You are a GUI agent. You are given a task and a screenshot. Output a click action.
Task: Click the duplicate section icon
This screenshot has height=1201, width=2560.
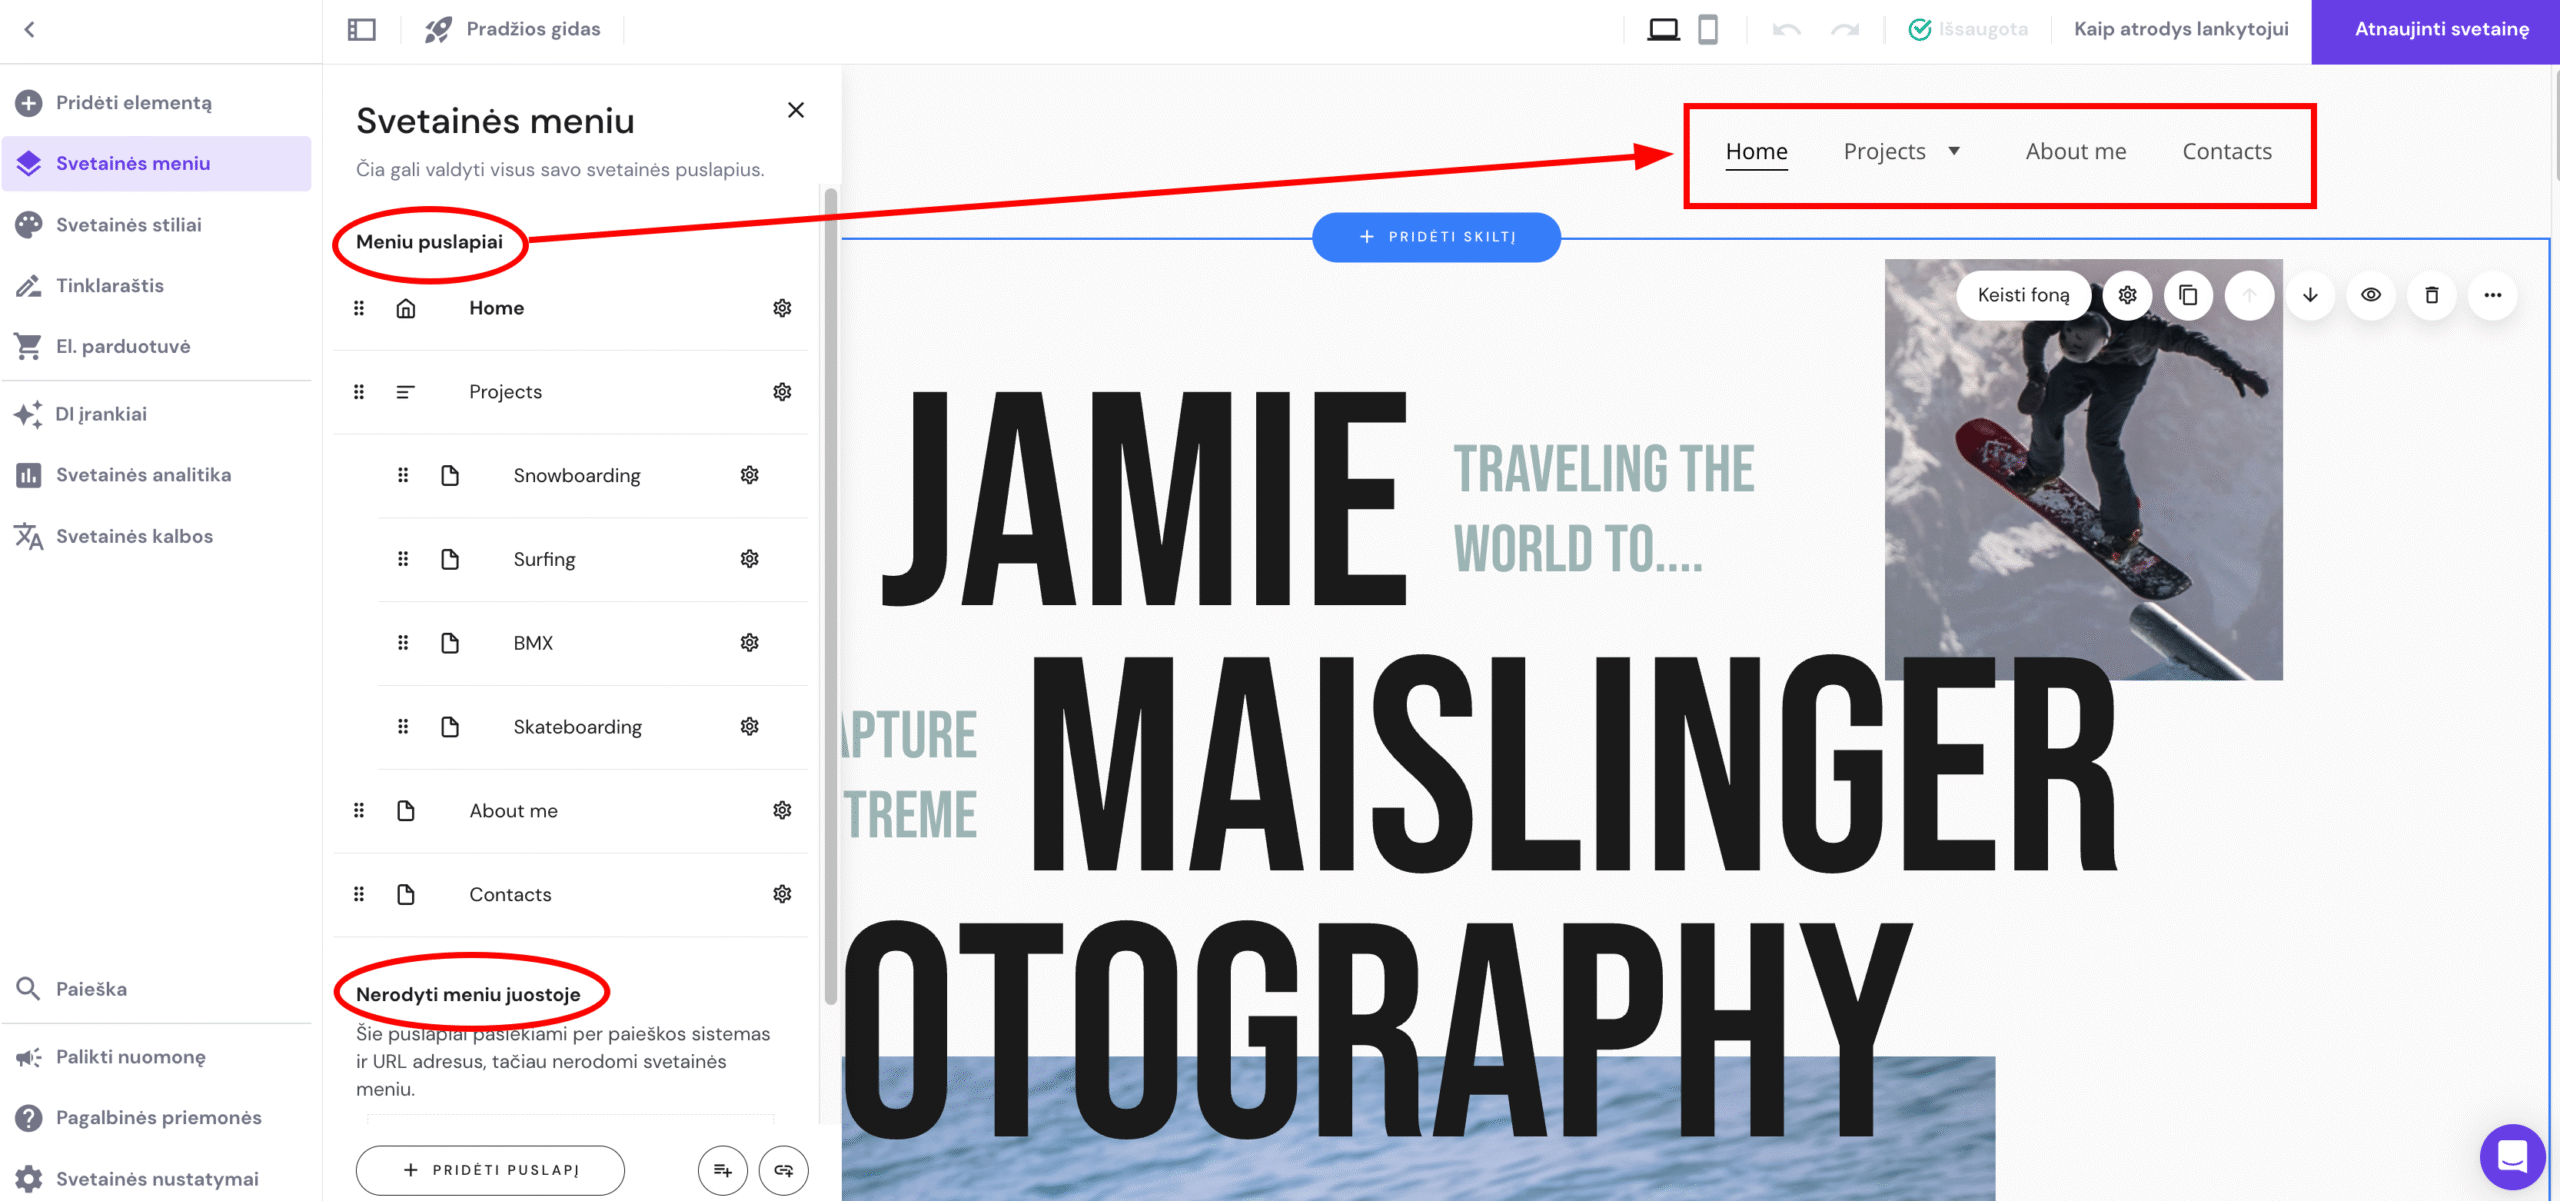pos(2188,295)
